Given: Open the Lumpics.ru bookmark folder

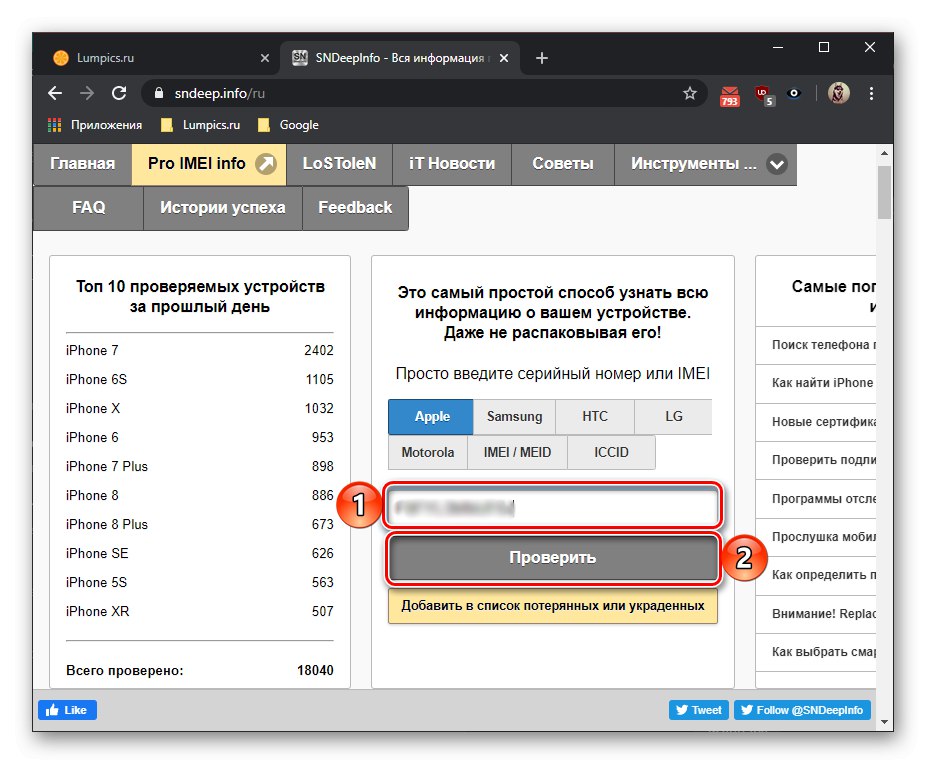Looking at the screenshot, I should click(200, 125).
